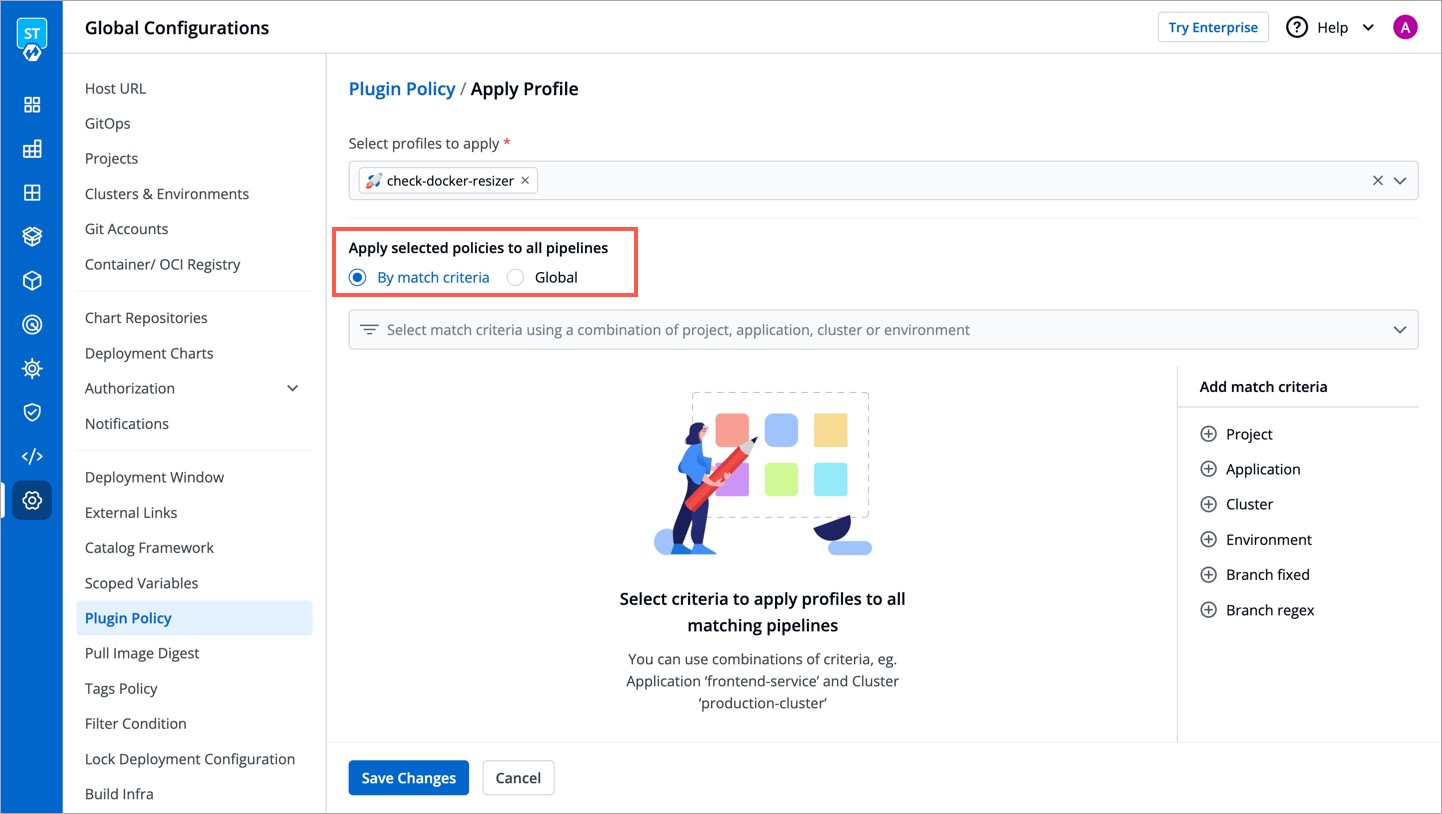Viewport: 1442px width, 814px height.
Task: Go to Clusters & Environments section
Action: point(167,194)
